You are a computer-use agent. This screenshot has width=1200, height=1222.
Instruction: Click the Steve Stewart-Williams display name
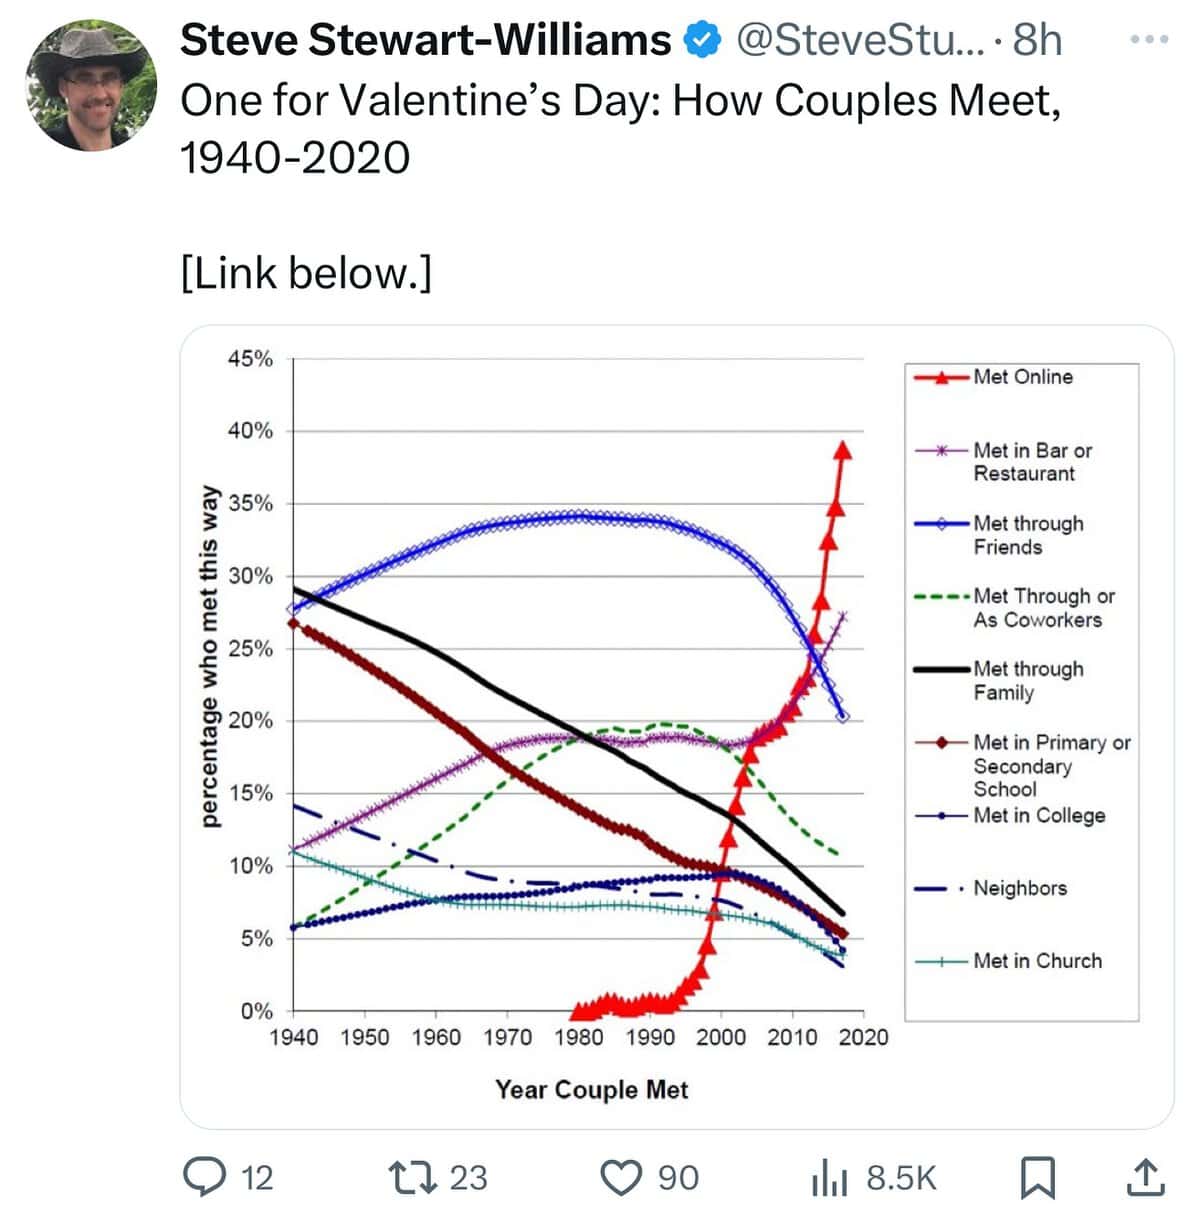425,40
